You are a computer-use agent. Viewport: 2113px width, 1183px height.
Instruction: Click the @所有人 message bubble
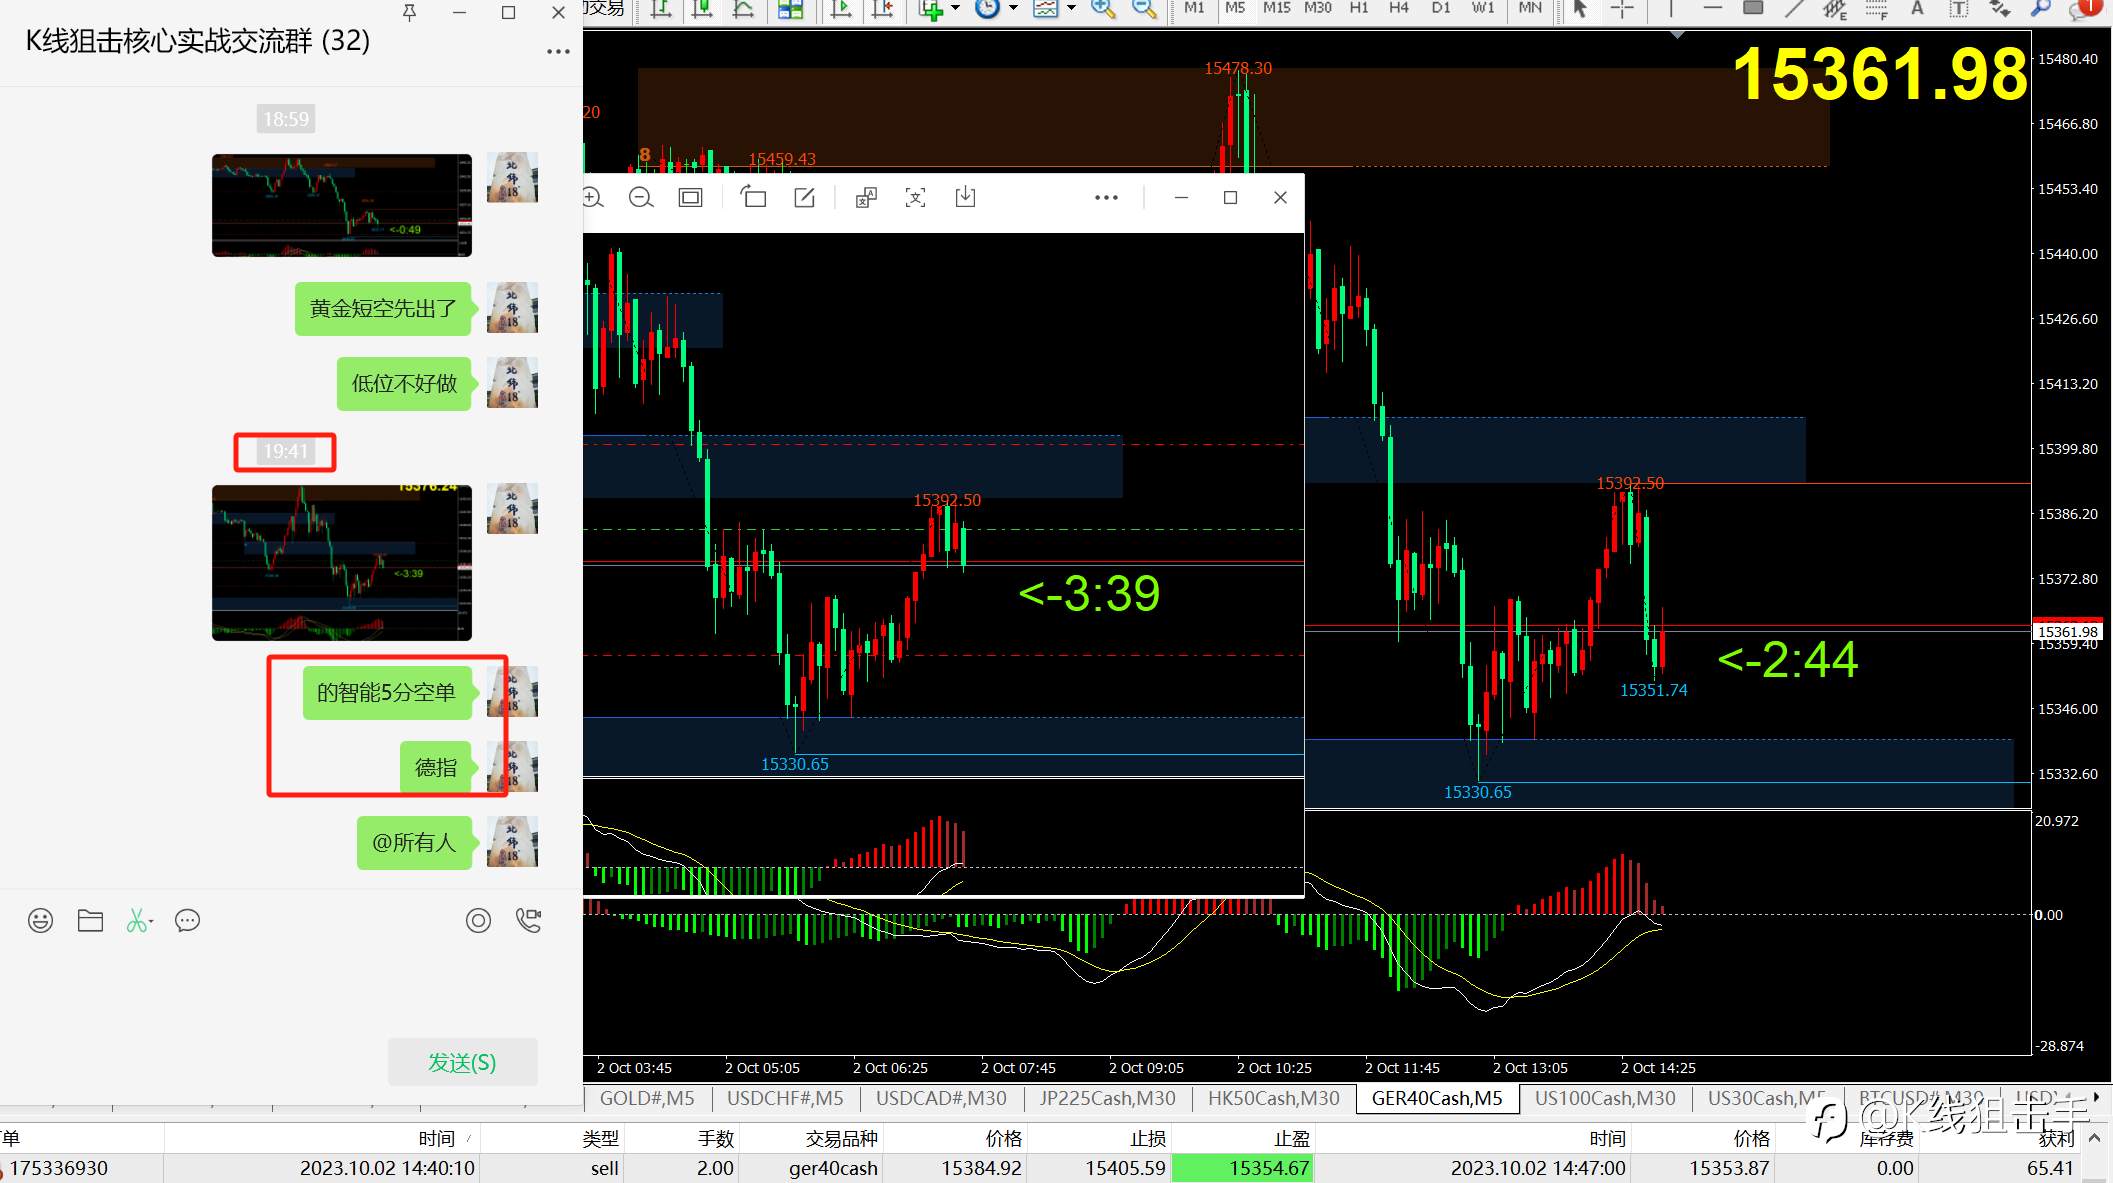coord(414,843)
